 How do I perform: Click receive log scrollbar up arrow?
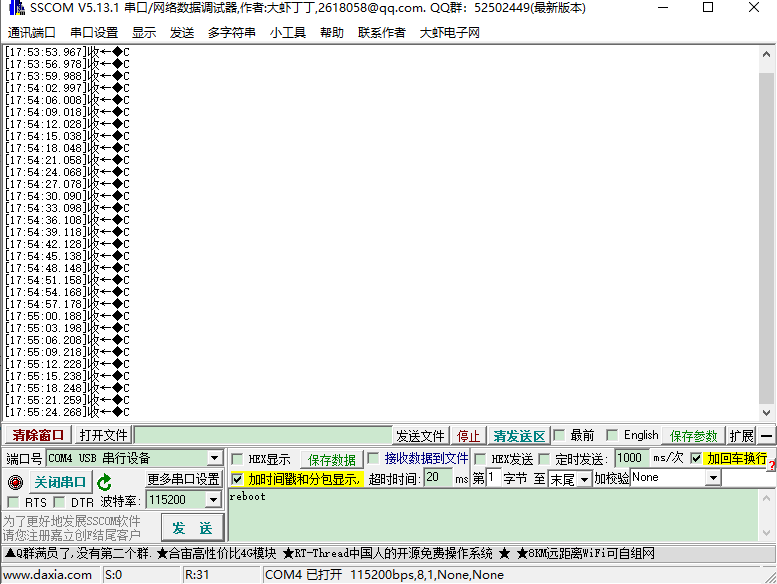pos(766,53)
